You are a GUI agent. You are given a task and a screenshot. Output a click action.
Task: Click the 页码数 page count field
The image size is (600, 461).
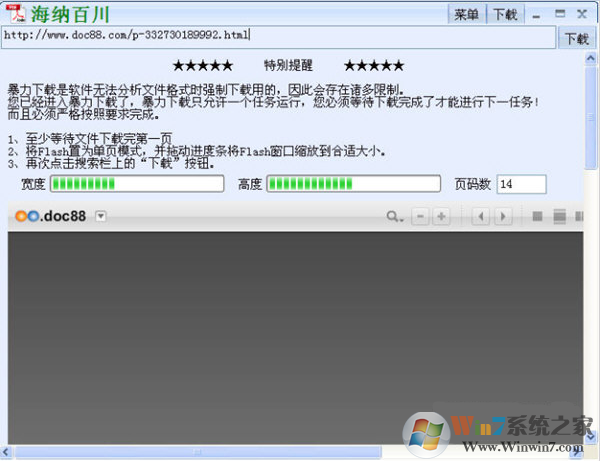(x=521, y=184)
